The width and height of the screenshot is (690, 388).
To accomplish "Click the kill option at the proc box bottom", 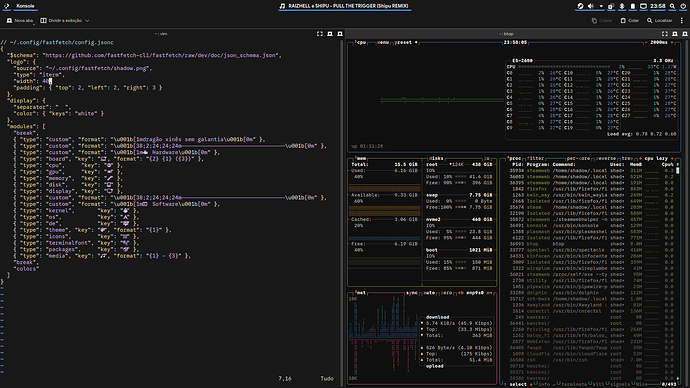I will tap(598, 384).
